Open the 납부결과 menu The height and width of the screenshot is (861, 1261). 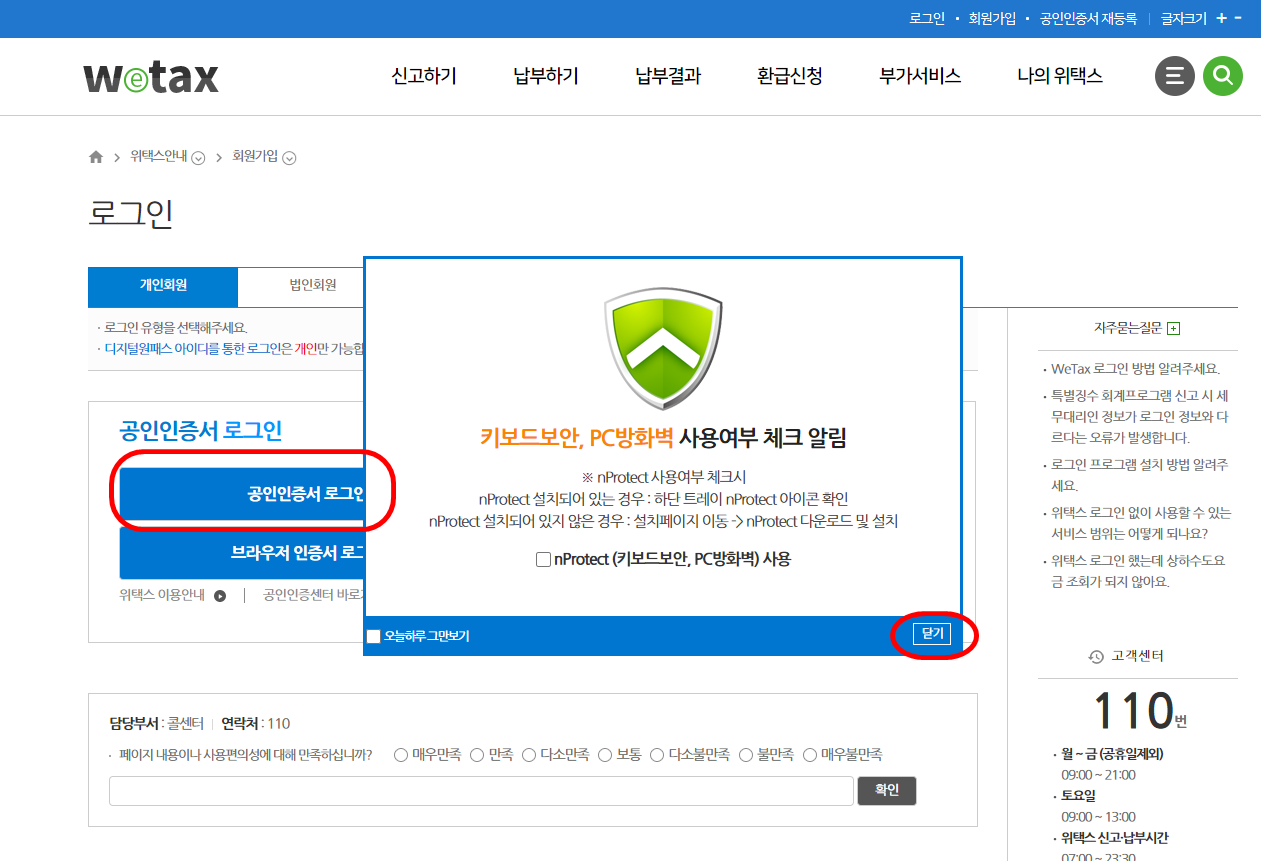tap(668, 76)
